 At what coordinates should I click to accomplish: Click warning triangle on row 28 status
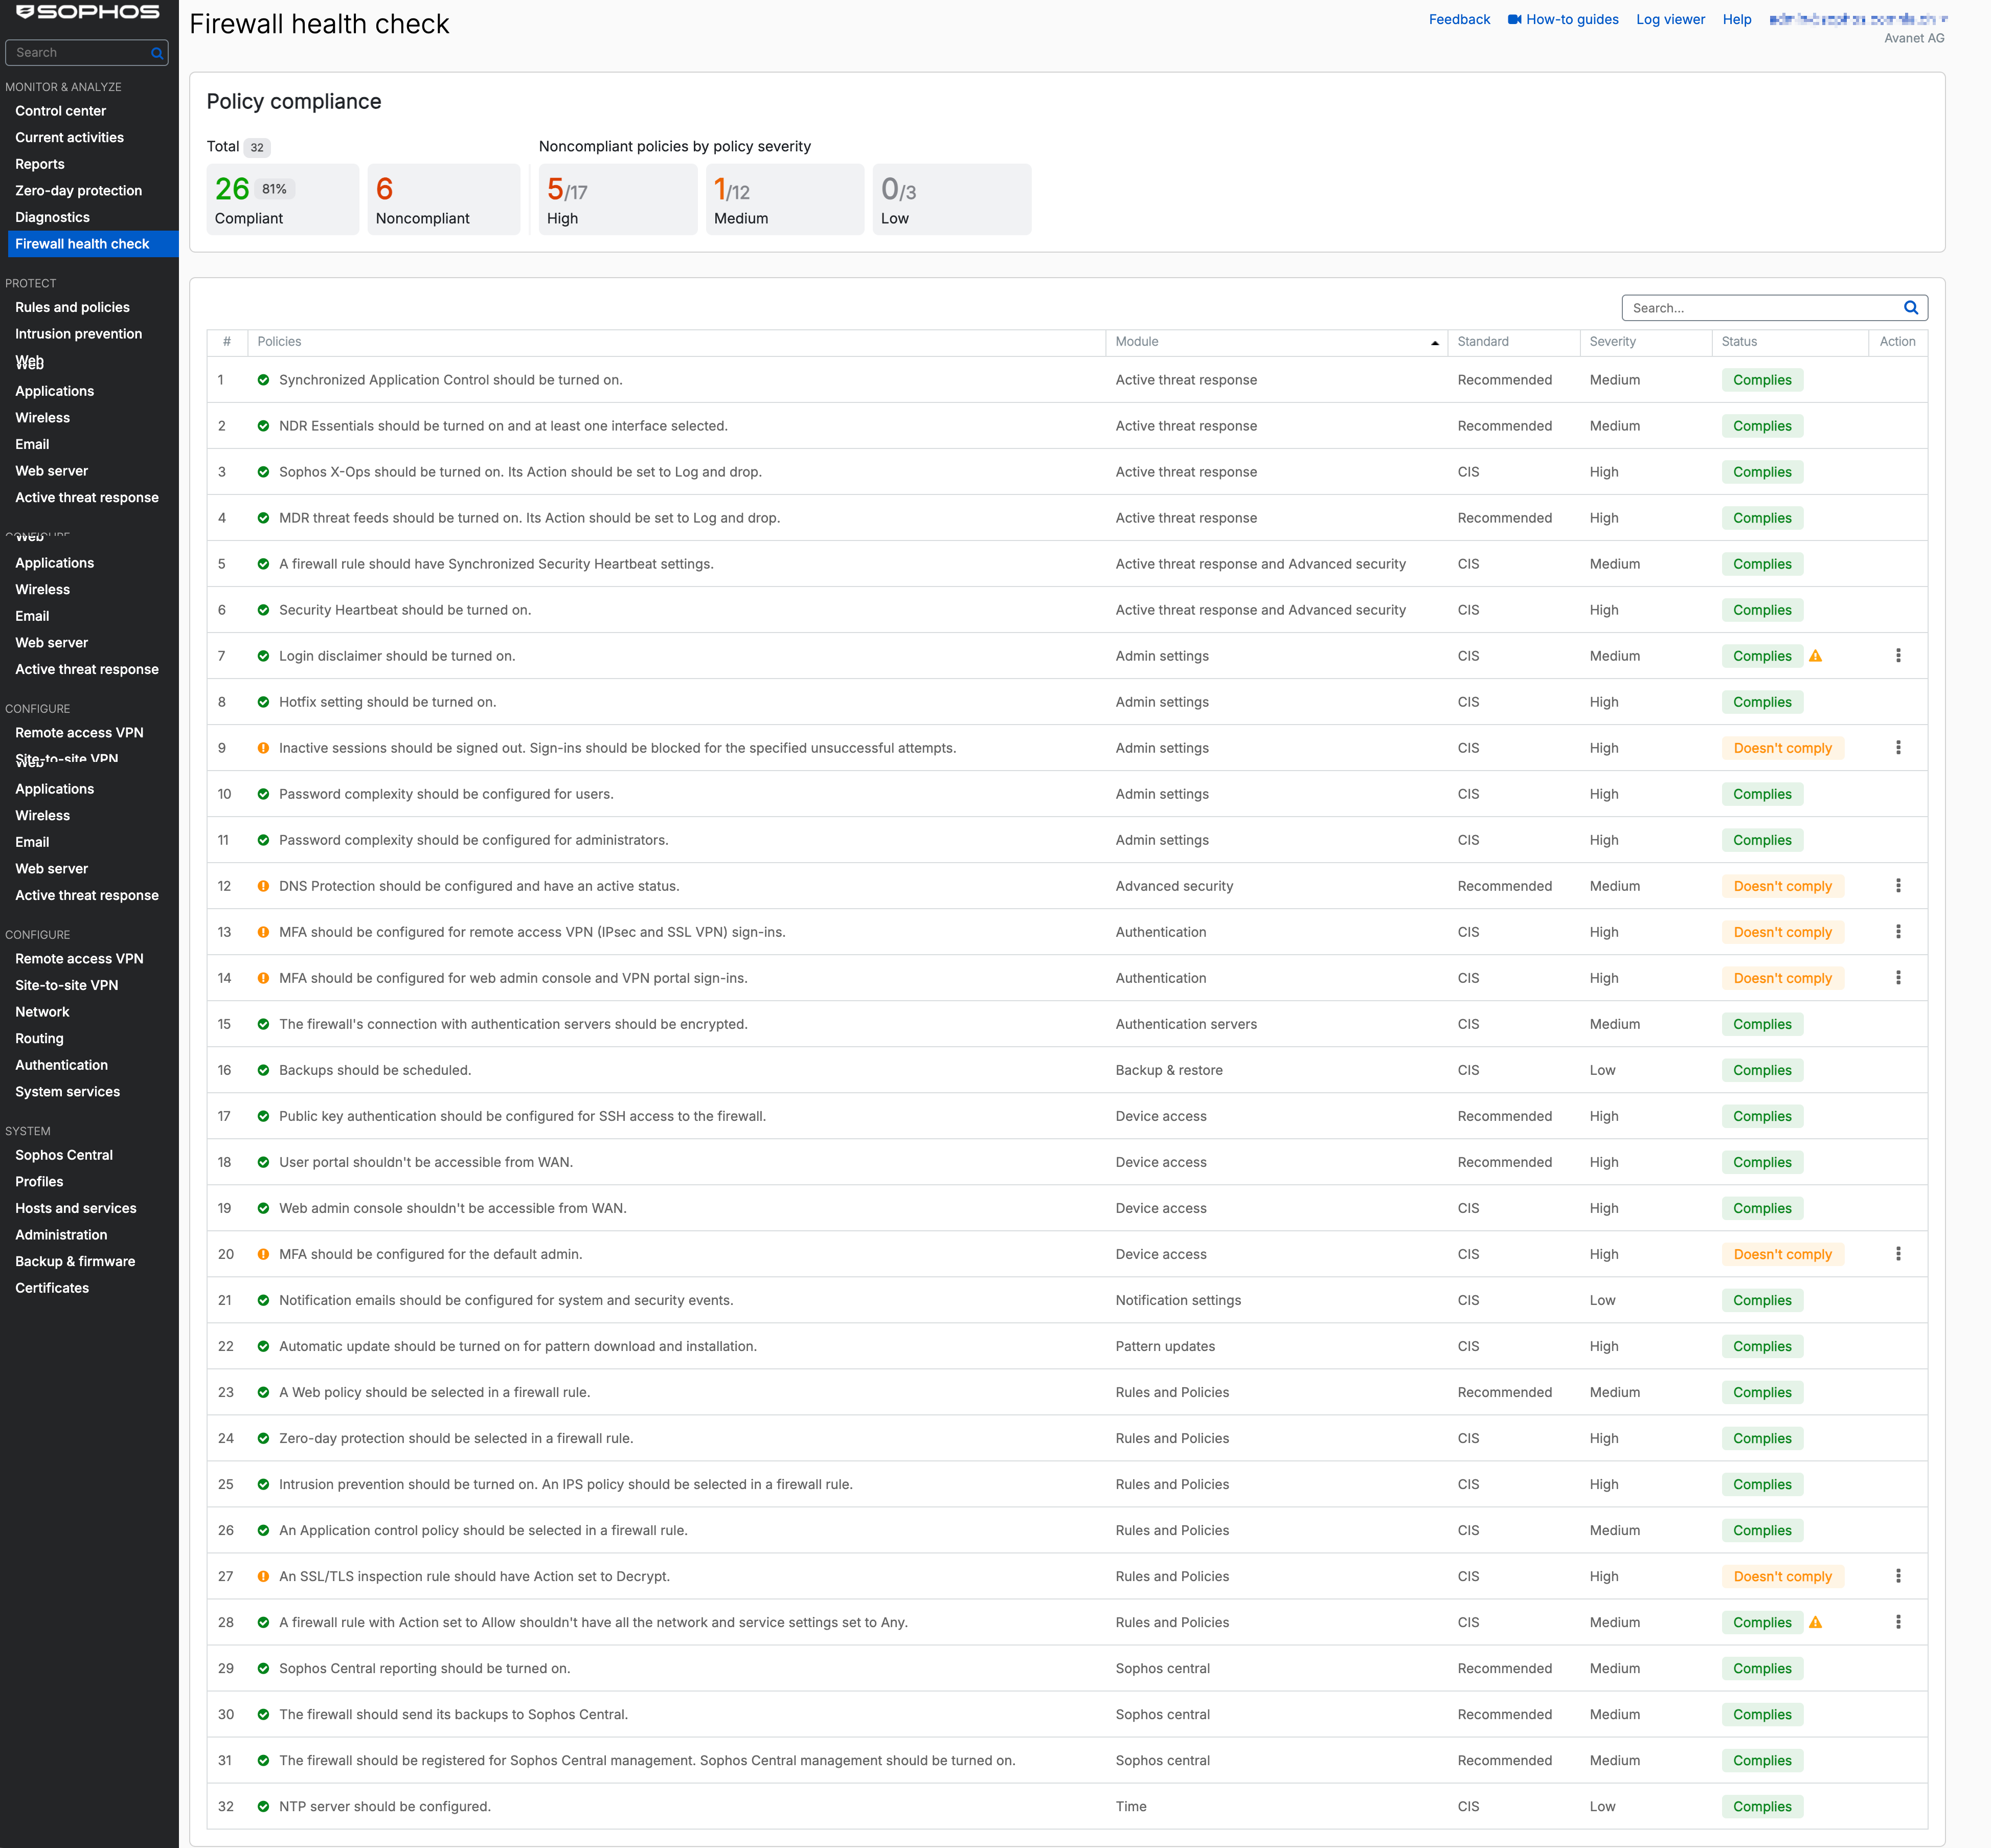point(1815,1622)
